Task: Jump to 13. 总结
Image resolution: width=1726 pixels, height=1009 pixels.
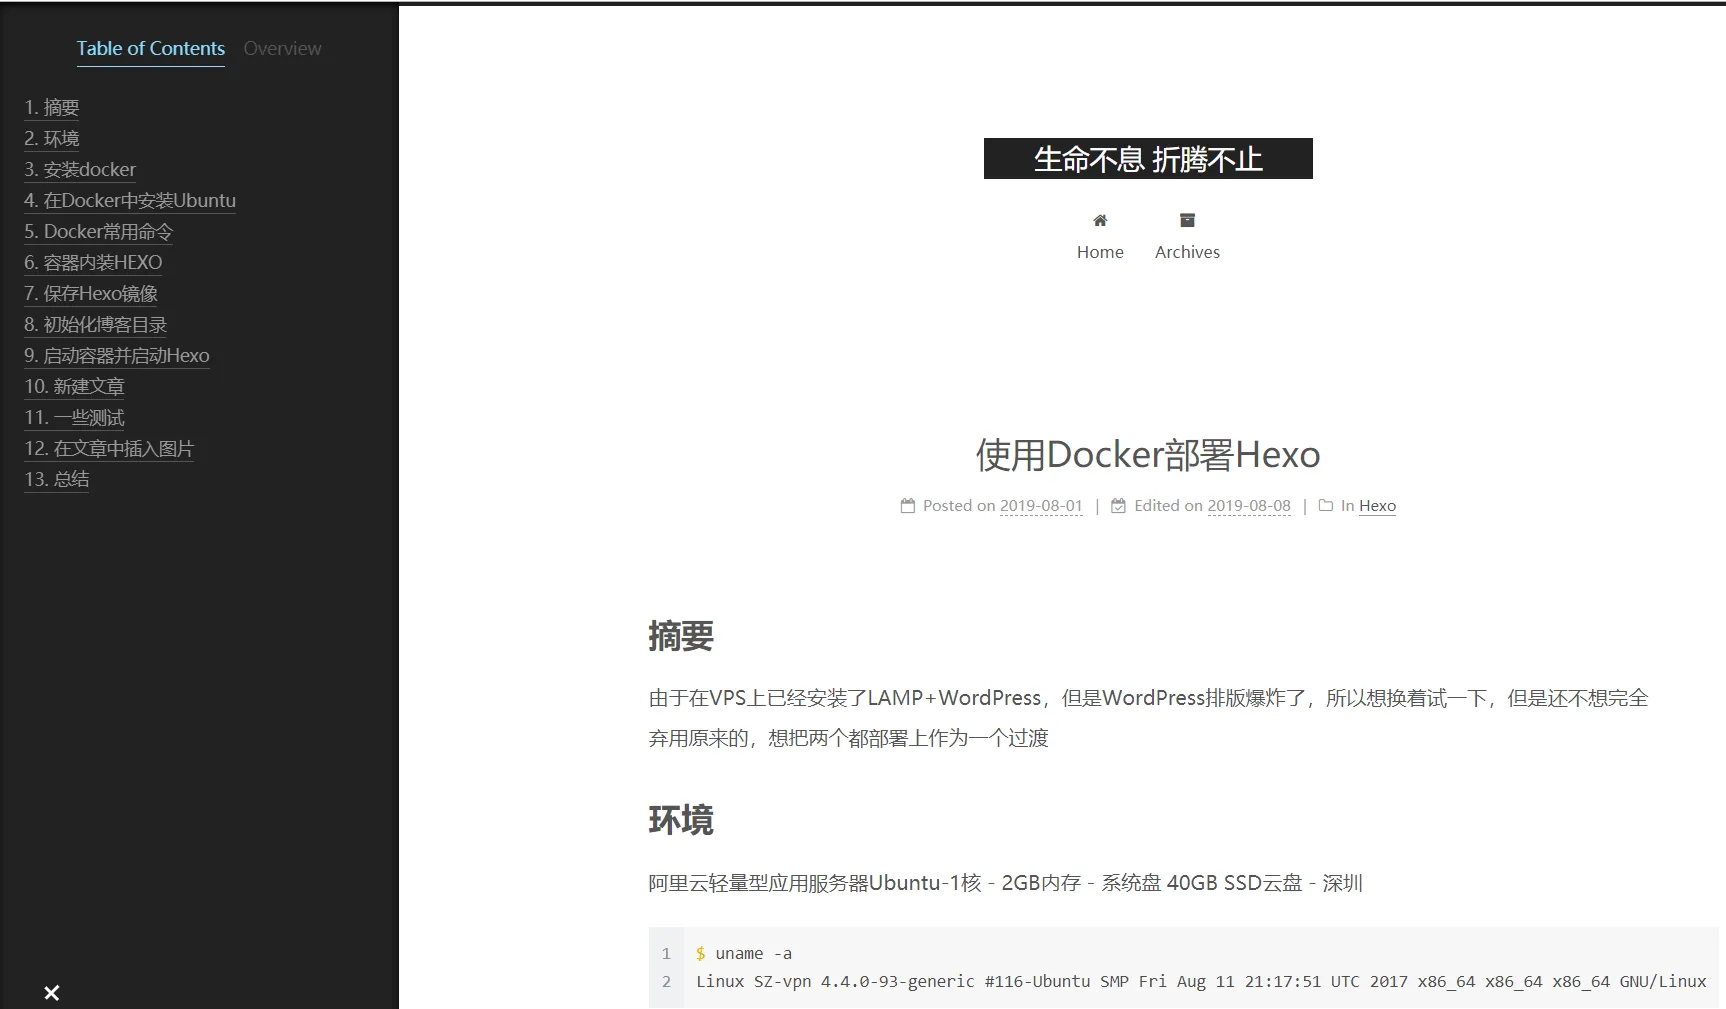Action: [57, 479]
